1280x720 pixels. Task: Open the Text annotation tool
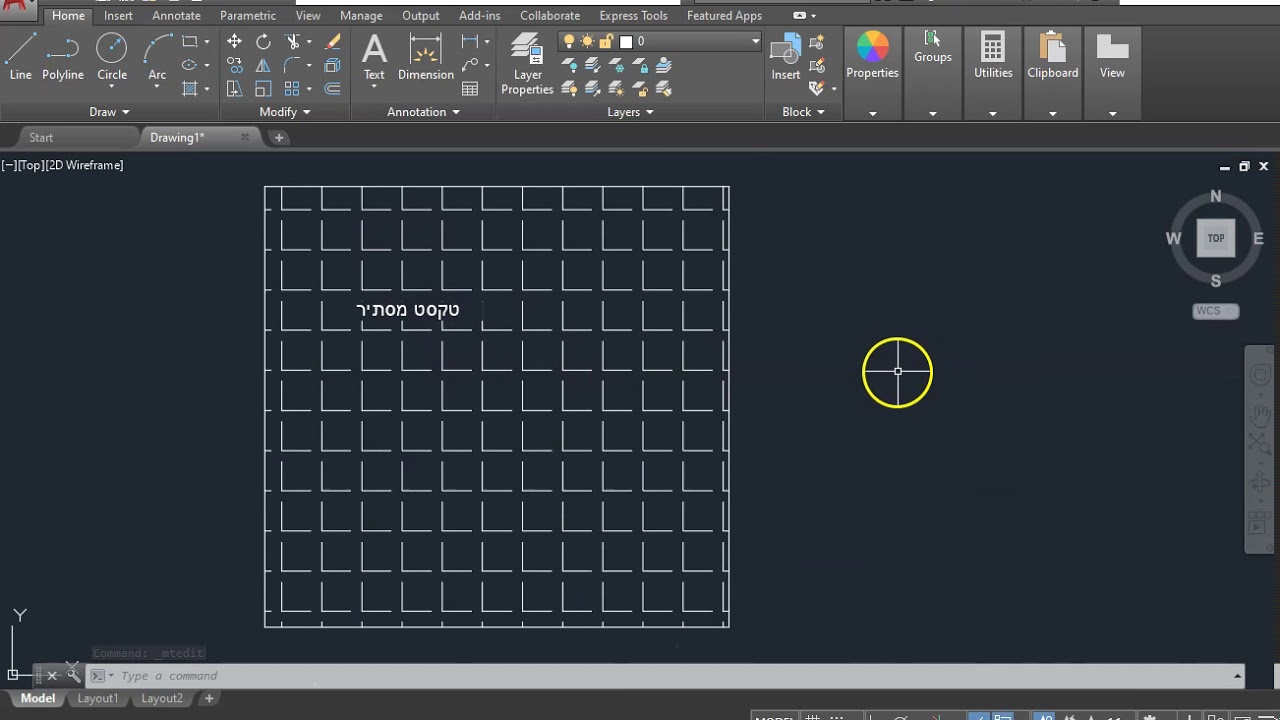pyautogui.click(x=374, y=56)
